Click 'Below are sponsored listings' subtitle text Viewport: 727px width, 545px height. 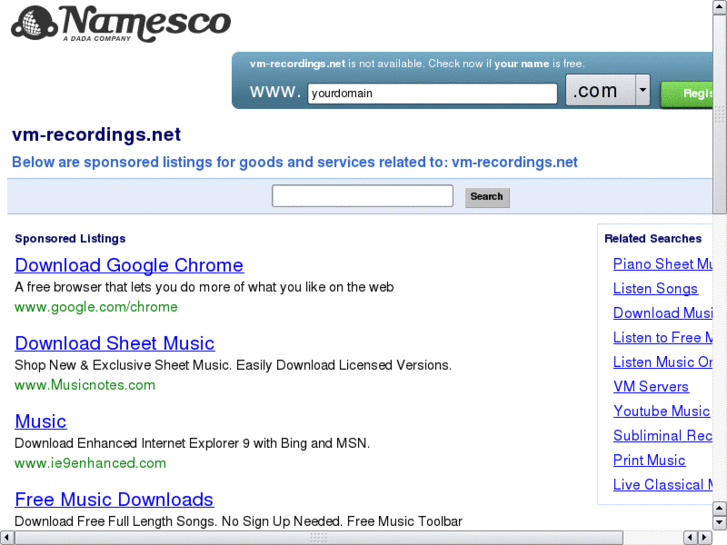click(295, 162)
